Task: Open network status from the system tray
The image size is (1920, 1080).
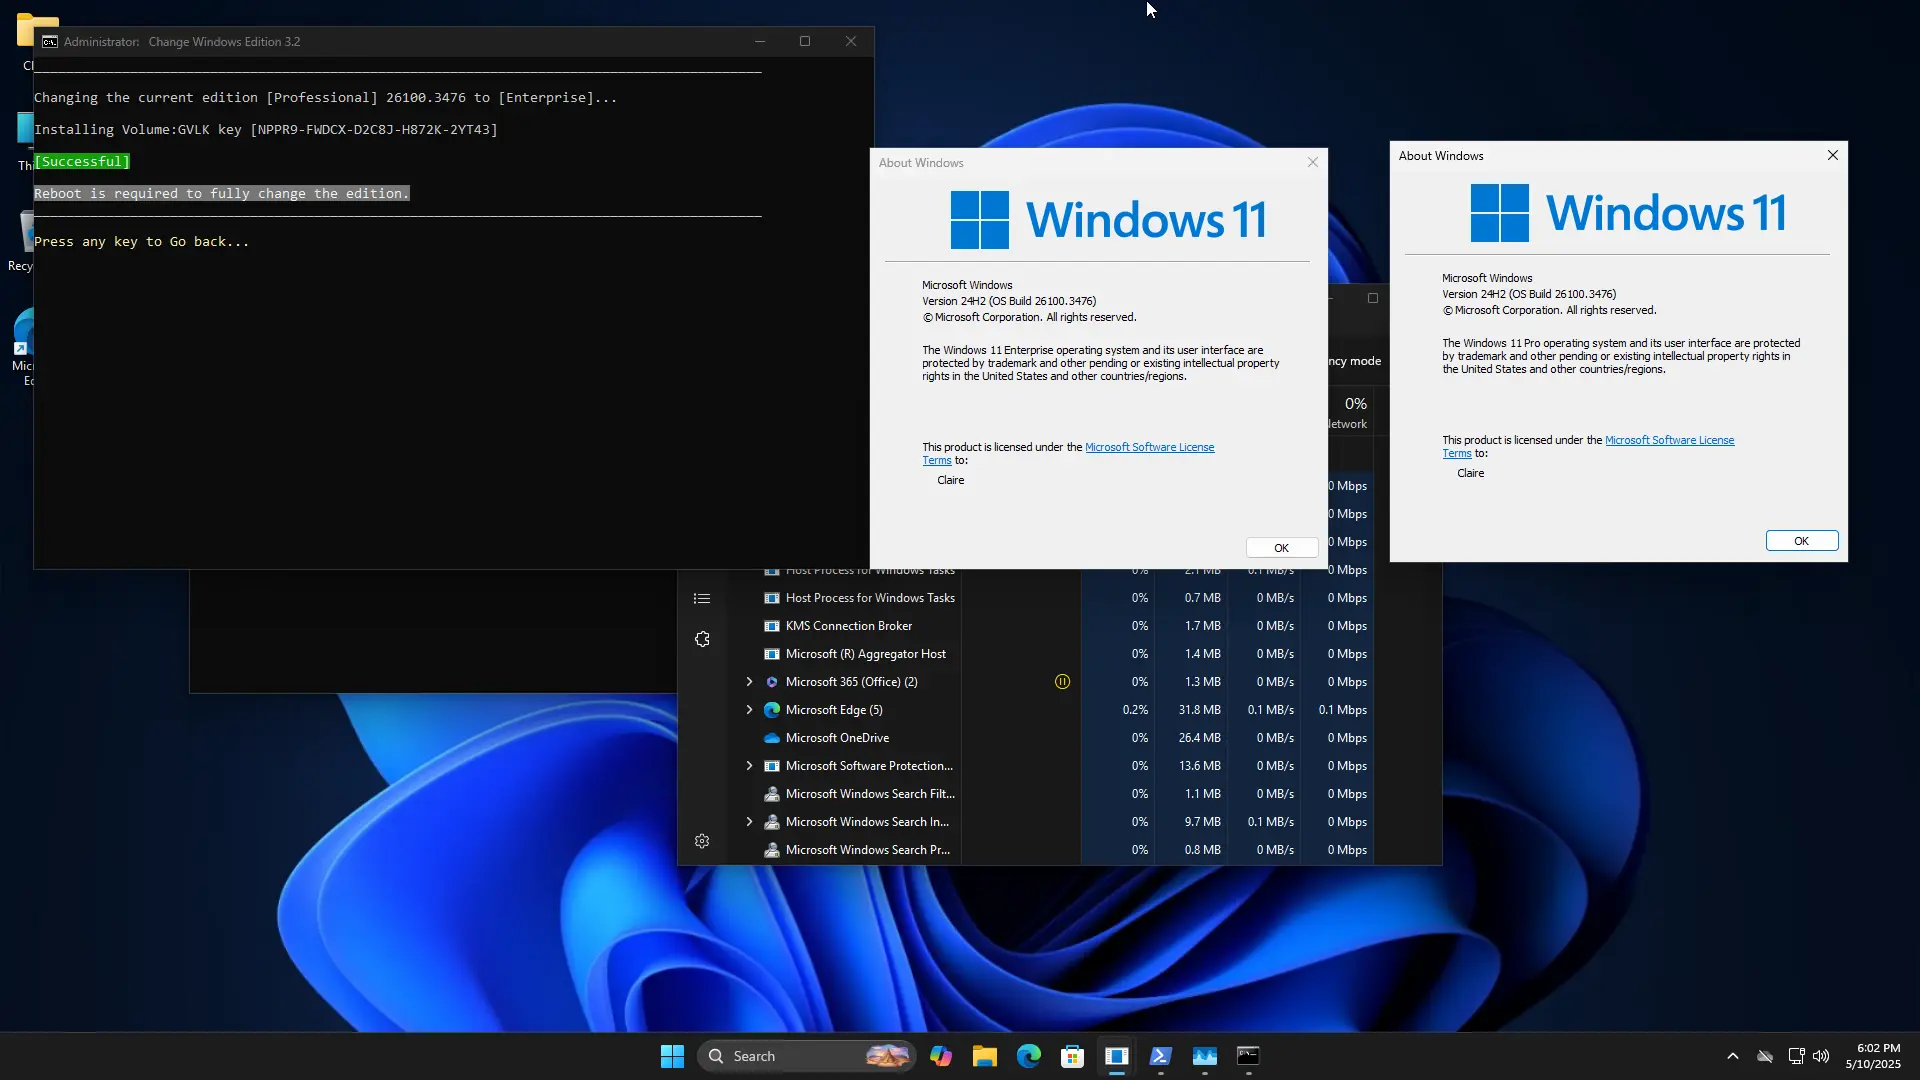Action: (x=1796, y=1056)
